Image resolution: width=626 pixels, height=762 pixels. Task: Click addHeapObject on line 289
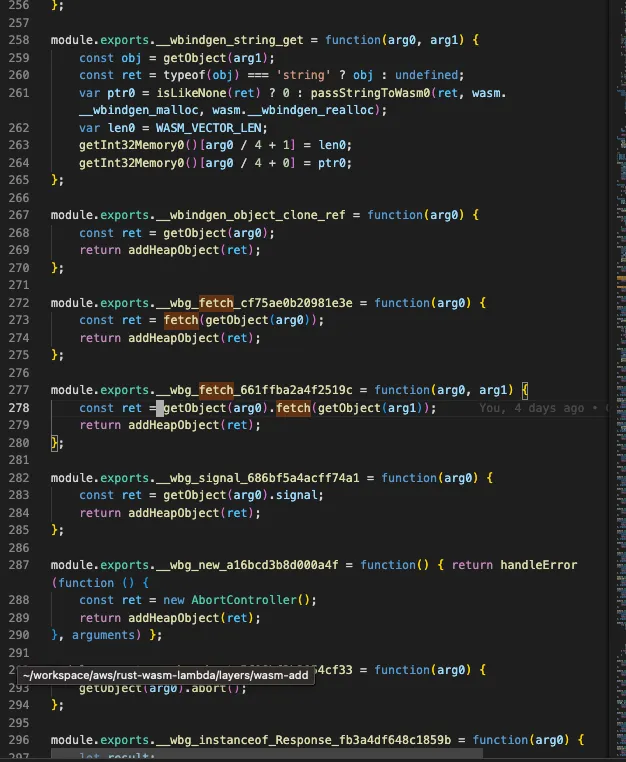(x=174, y=618)
